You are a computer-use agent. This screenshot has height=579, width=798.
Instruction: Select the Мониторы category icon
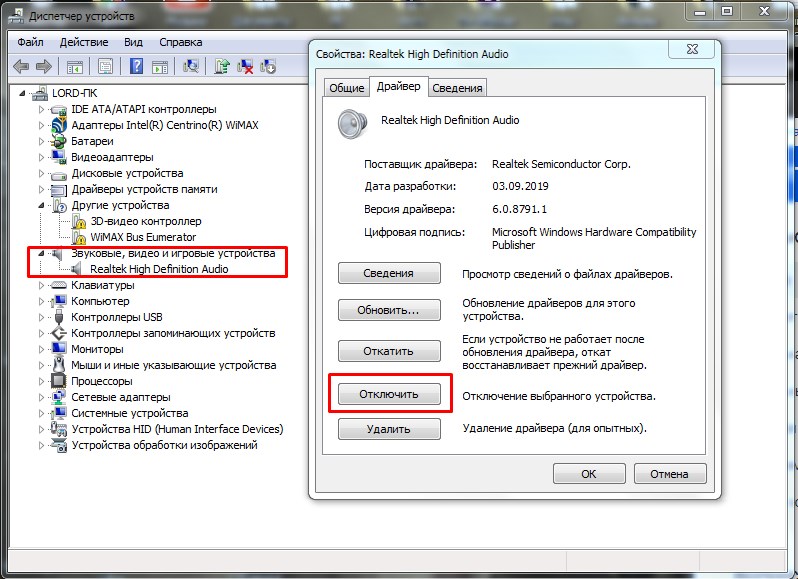pyautogui.click(x=59, y=349)
